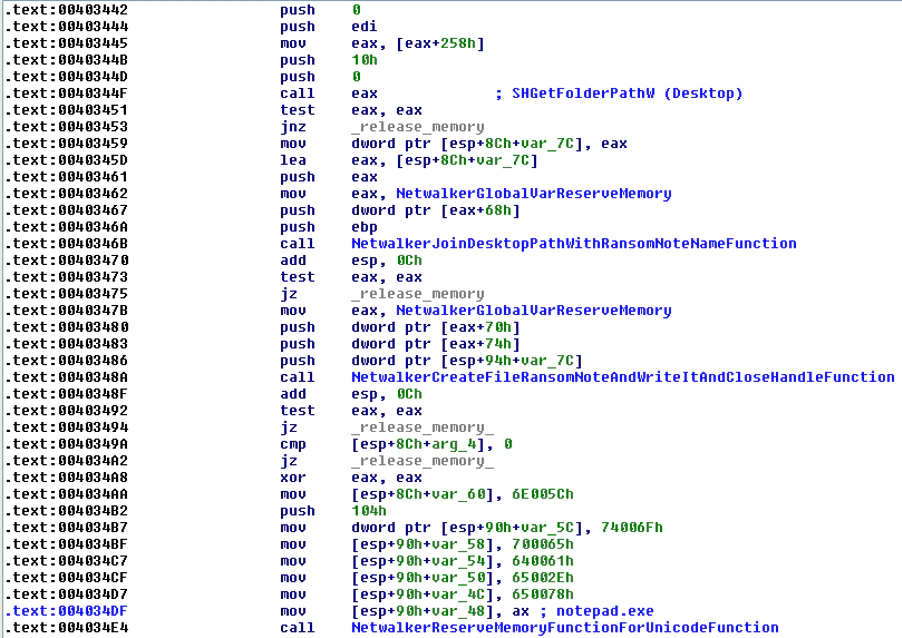The height and width of the screenshot is (638, 902).
Task: Select the push ebp operand
Action: tap(364, 227)
